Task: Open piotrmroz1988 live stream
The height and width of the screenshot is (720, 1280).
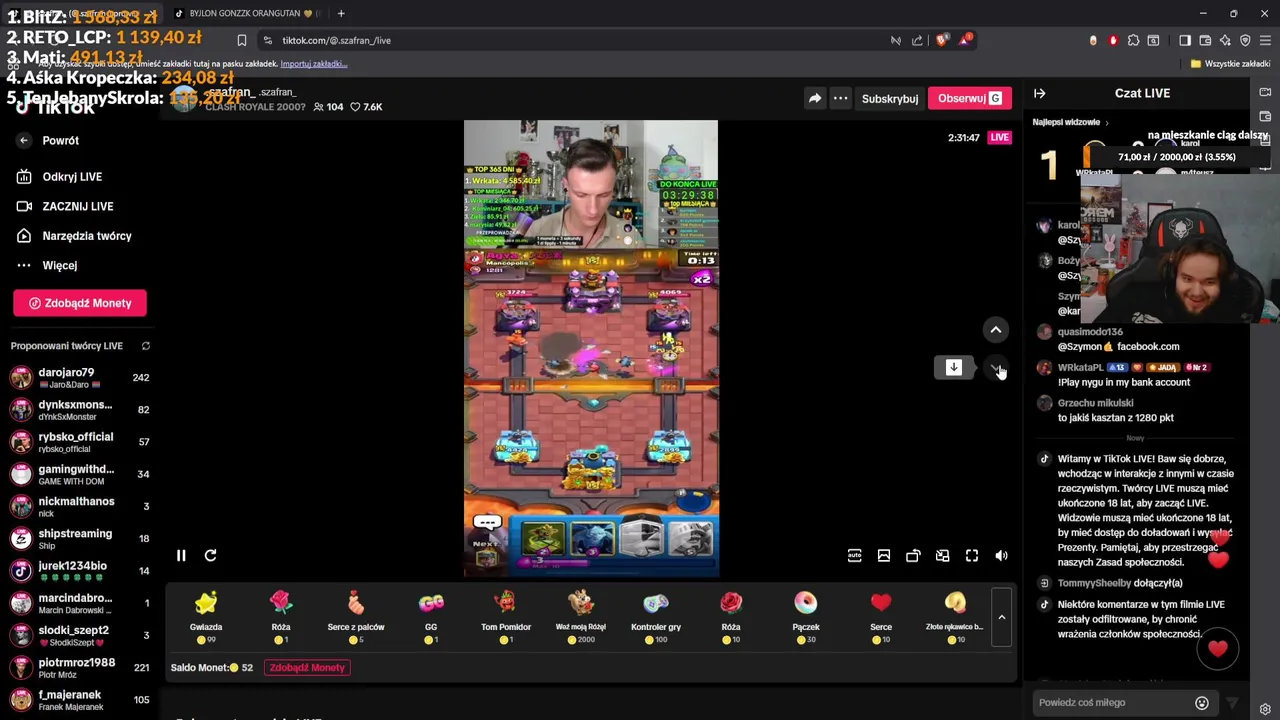Action: [x=80, y=667]
